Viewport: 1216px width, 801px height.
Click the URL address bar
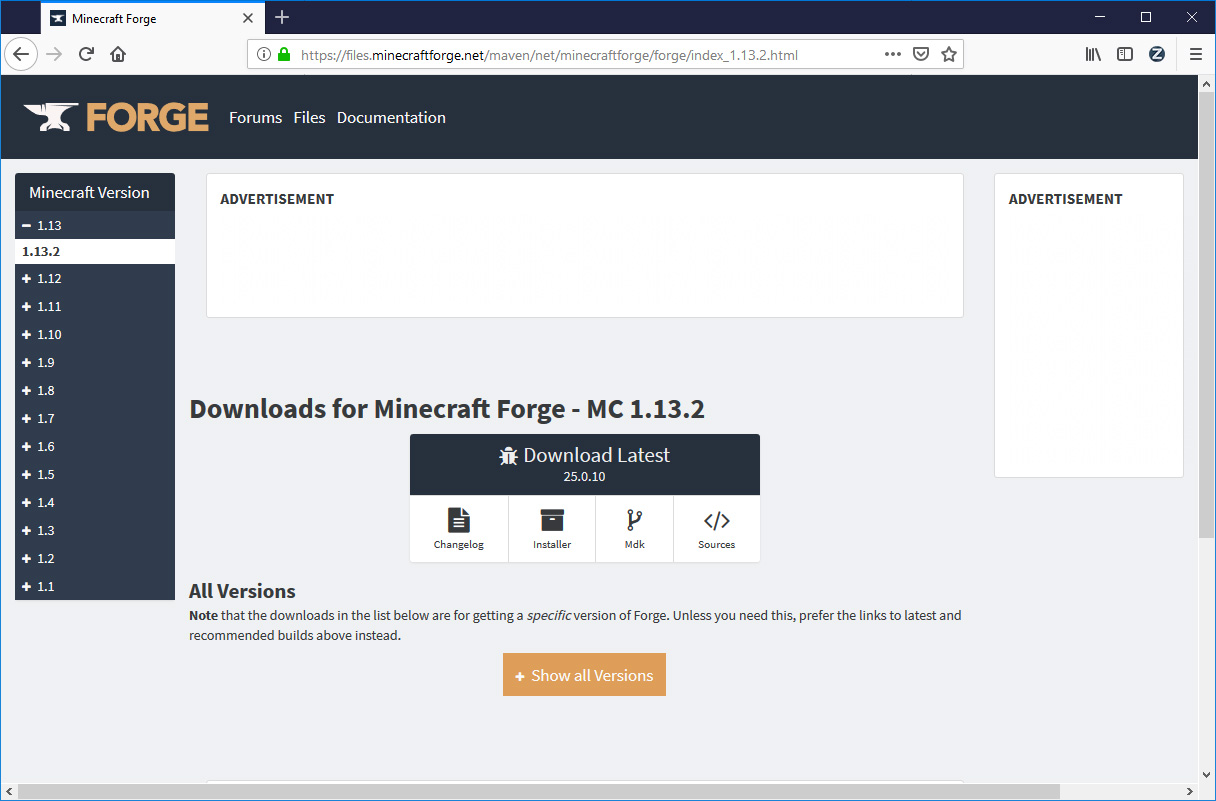580,55
